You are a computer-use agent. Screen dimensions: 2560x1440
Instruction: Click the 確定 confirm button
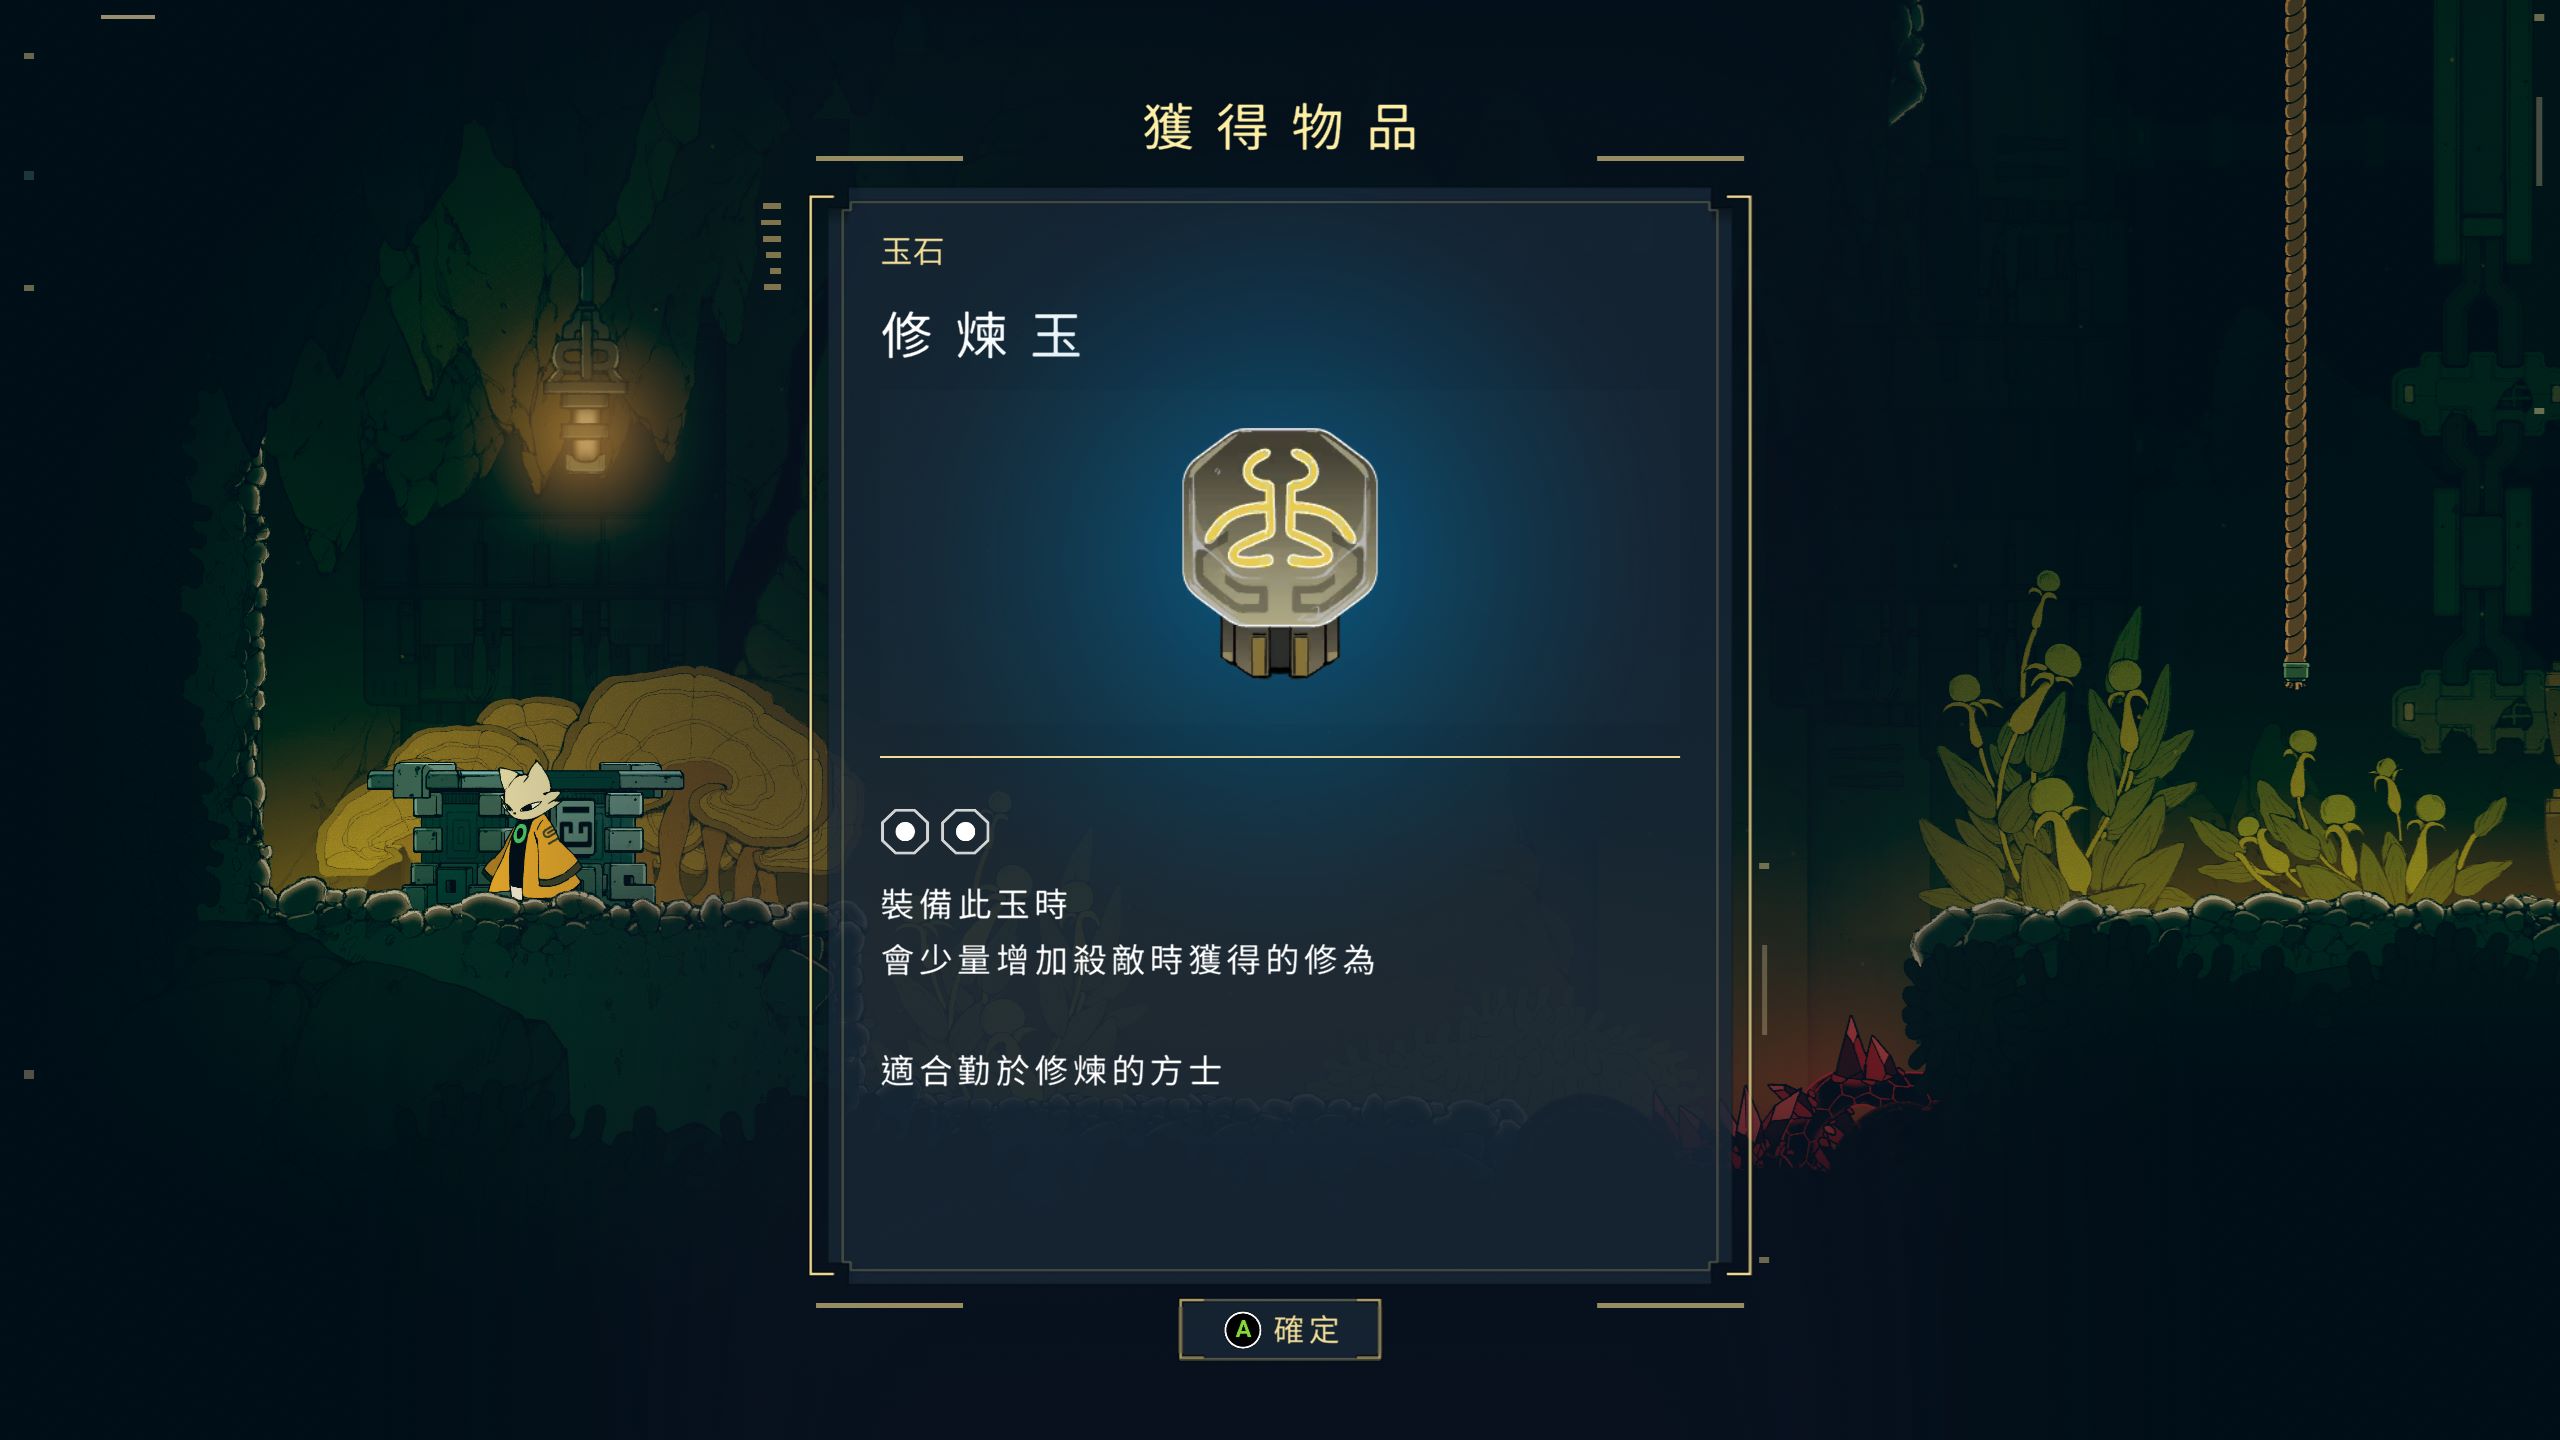[x=1280, y=1329]
